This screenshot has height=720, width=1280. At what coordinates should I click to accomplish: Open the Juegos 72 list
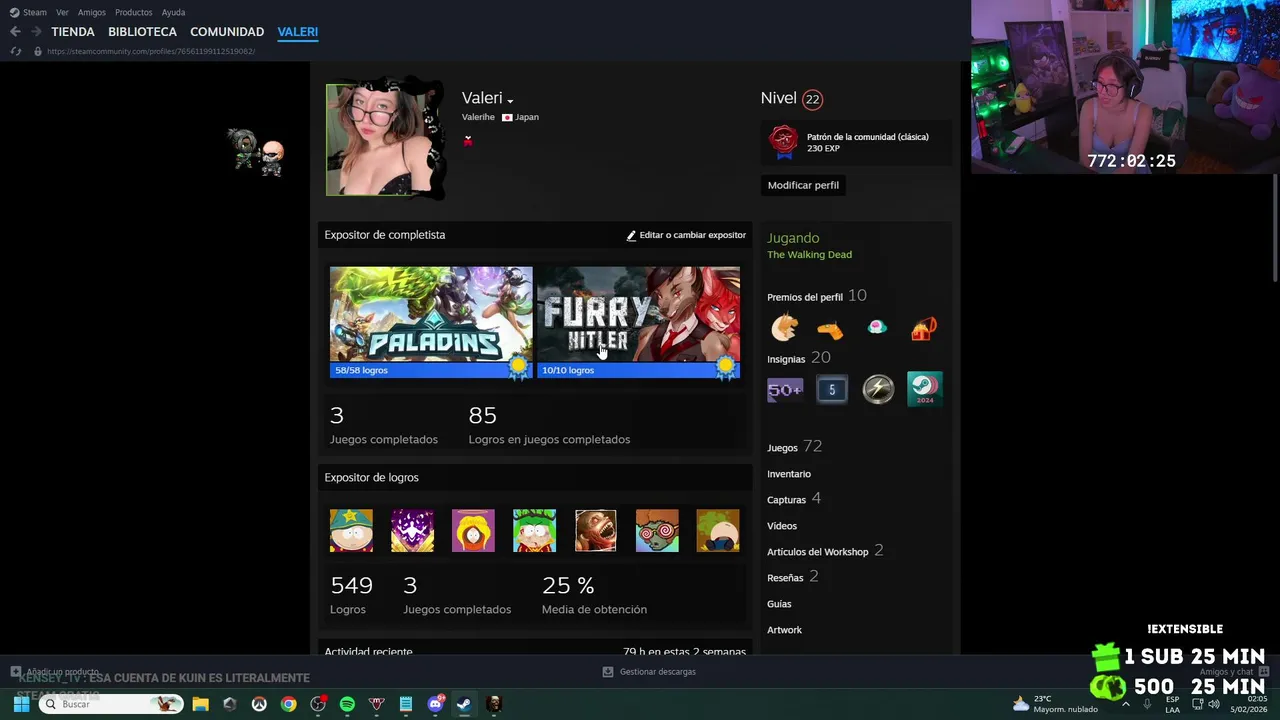click(794, 447)
